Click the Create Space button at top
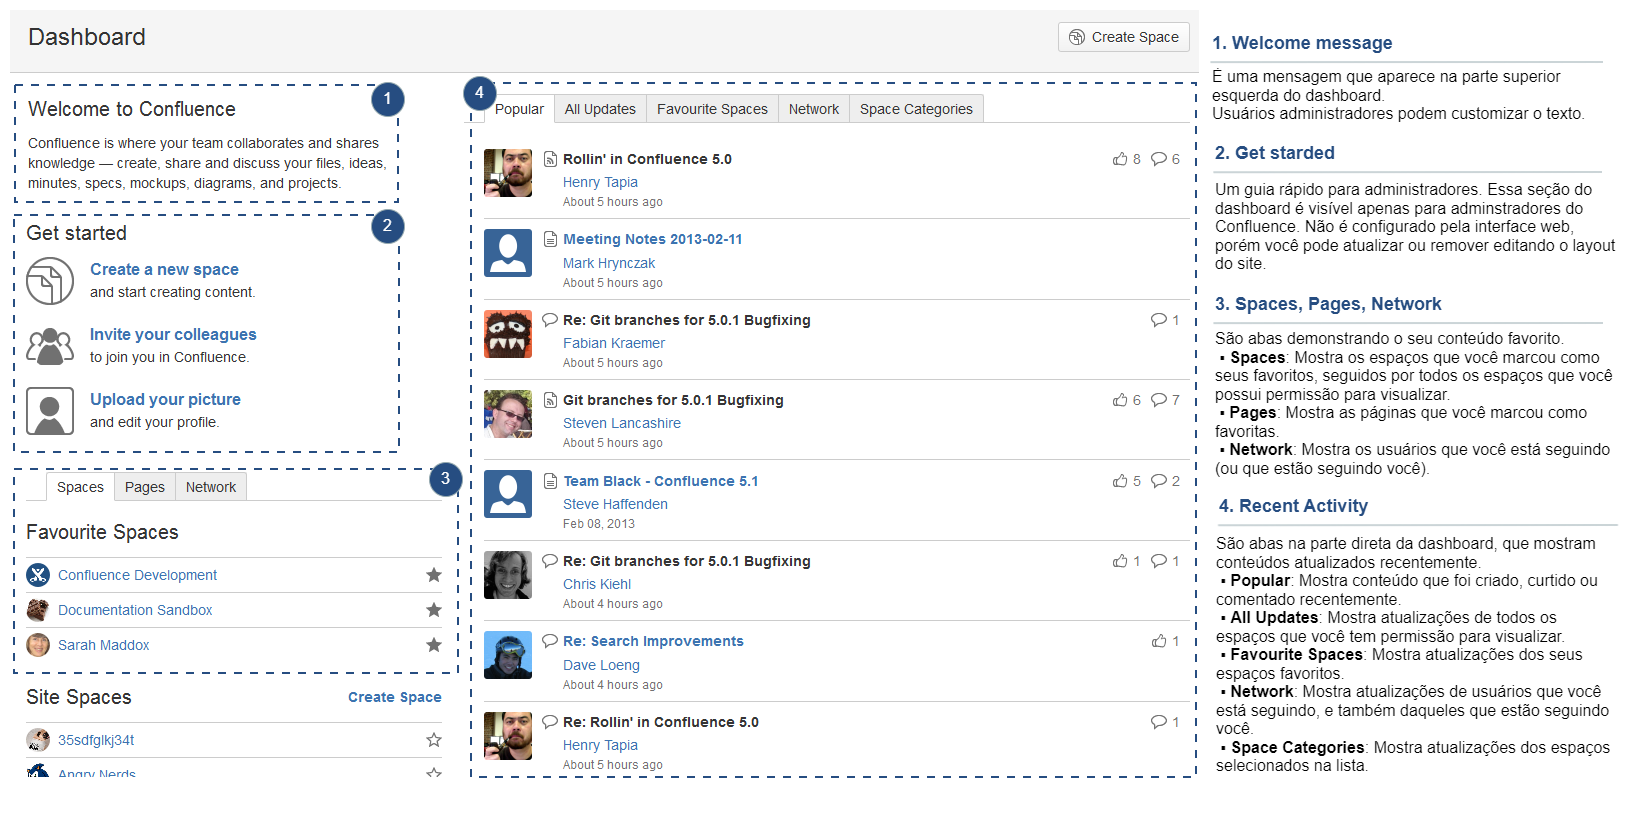 pos(1123,37)
